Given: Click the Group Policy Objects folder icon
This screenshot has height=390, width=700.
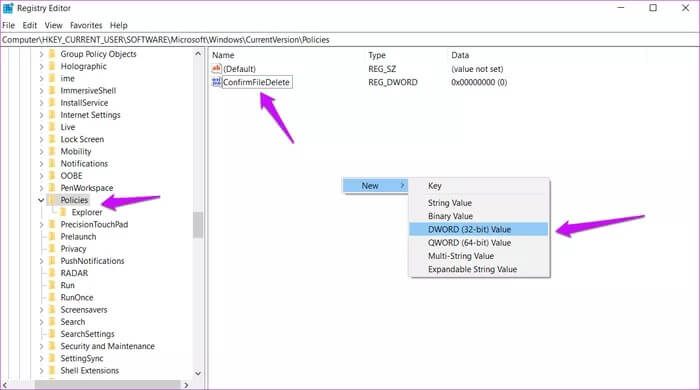Looking at the screenshot, I should click(52, 54).
